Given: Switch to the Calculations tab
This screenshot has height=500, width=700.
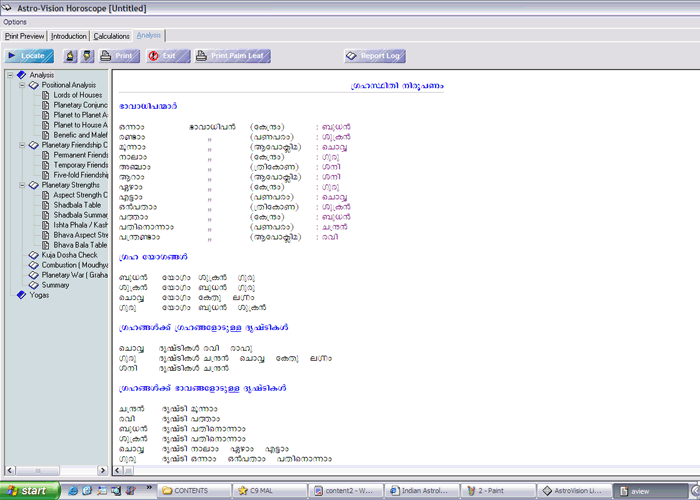Looking at the screenshot, I should 111,36.
